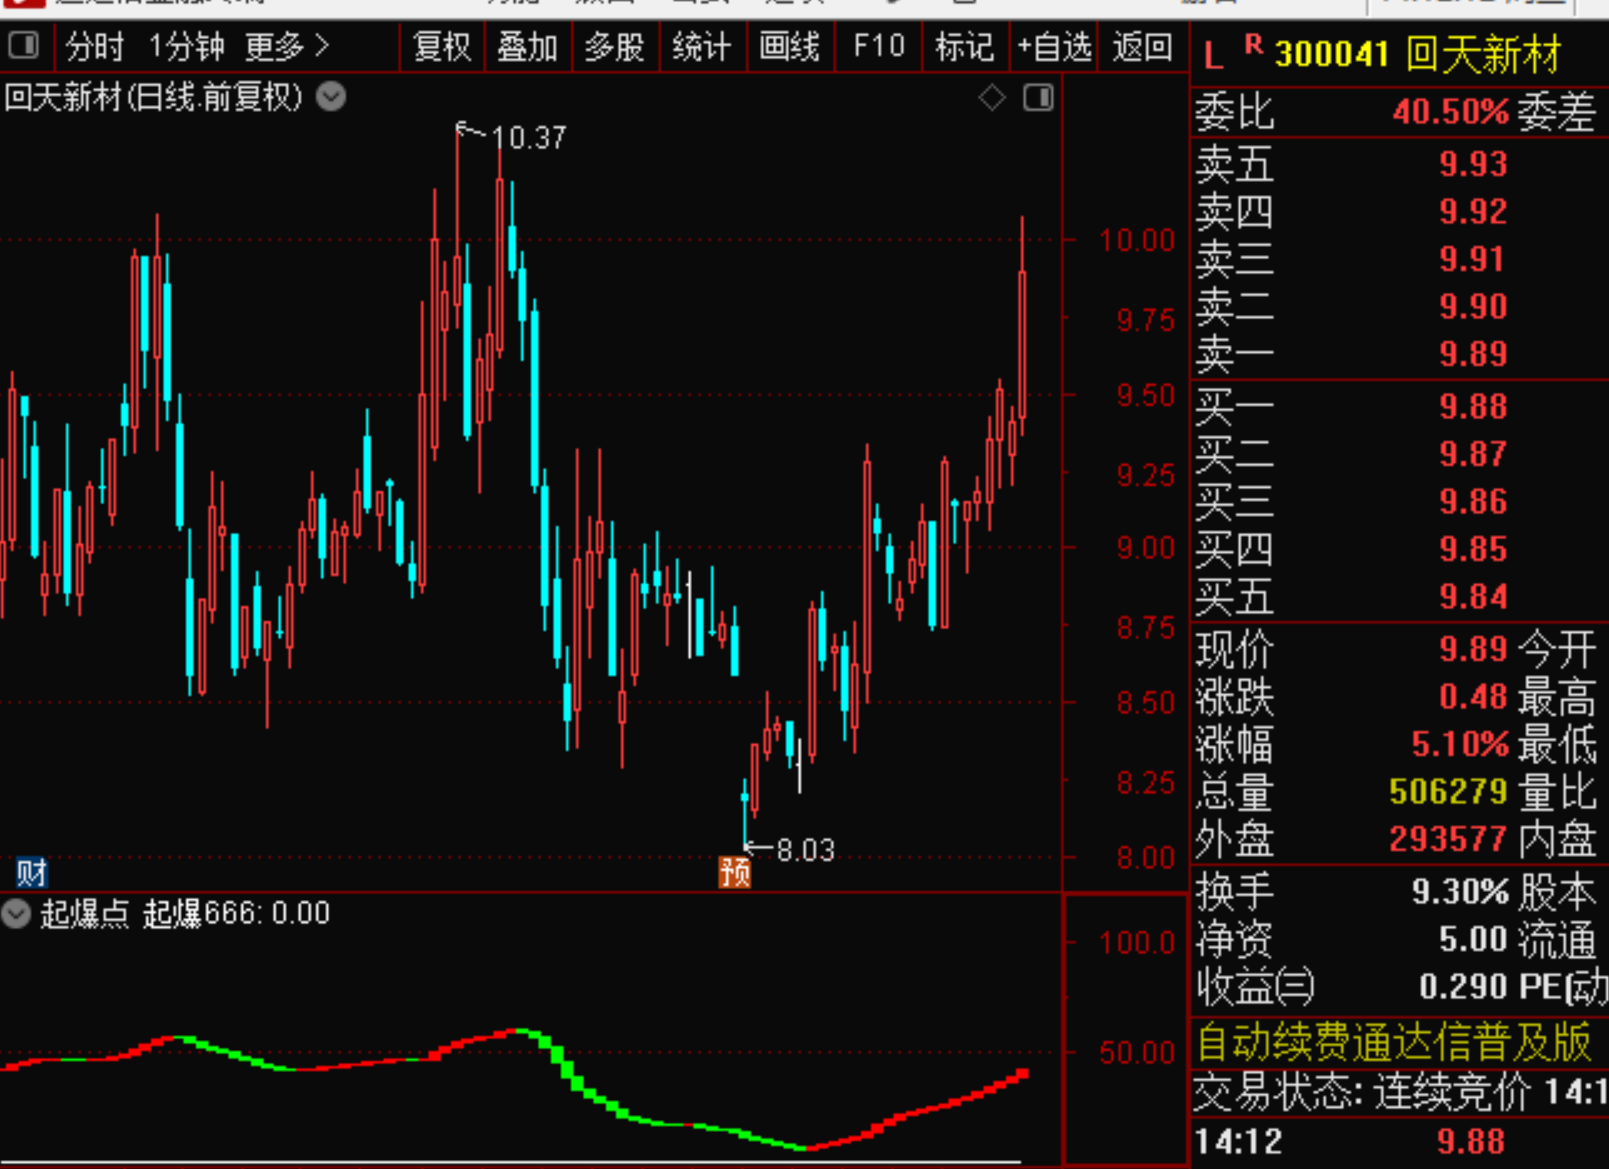
Task: Toggle 叠加 overlay mode
Action: [x=527, y=46]
